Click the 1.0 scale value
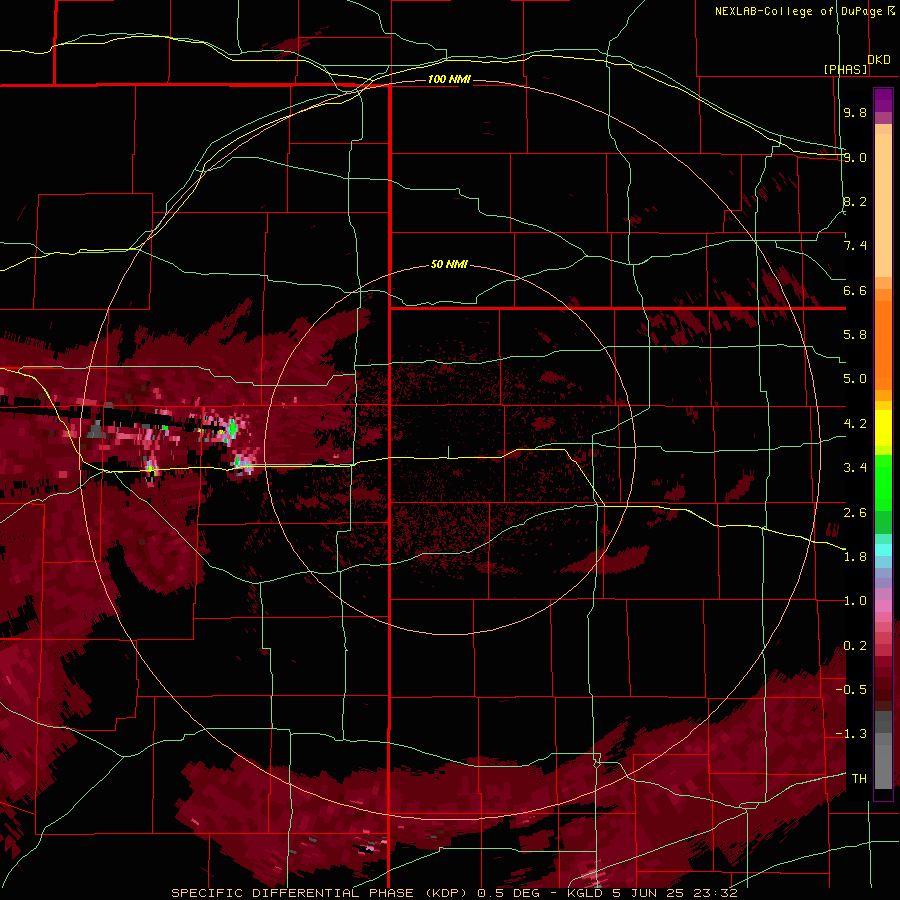Screen dimensions: 900x900 point(855,601)
